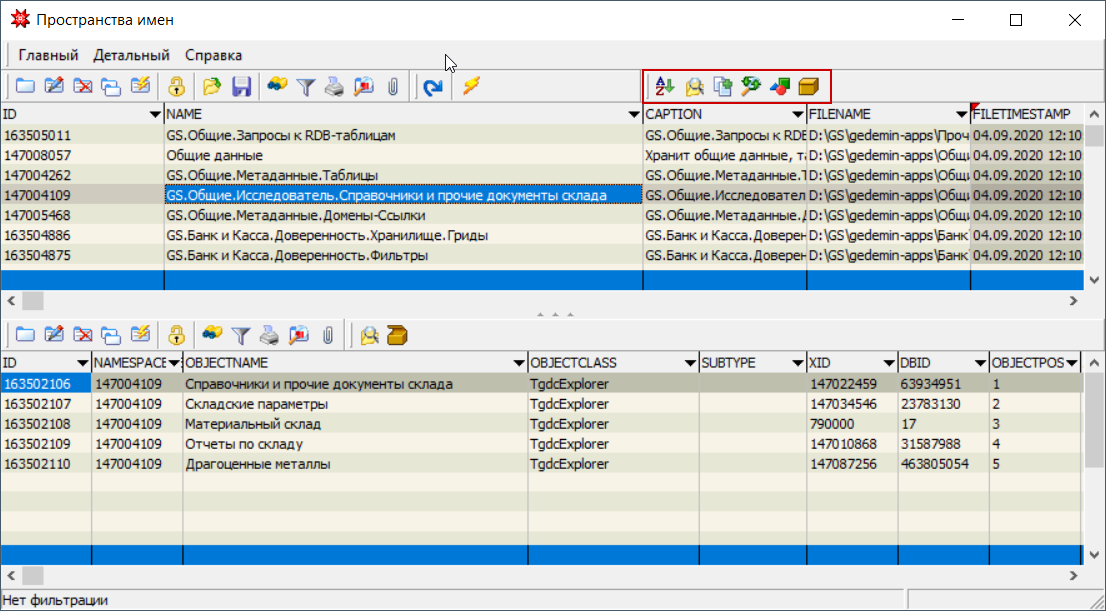Select the 'Общие данные' row in upper grid
The width and height of the screenshot is (1106, 611).
coord(214,155)
